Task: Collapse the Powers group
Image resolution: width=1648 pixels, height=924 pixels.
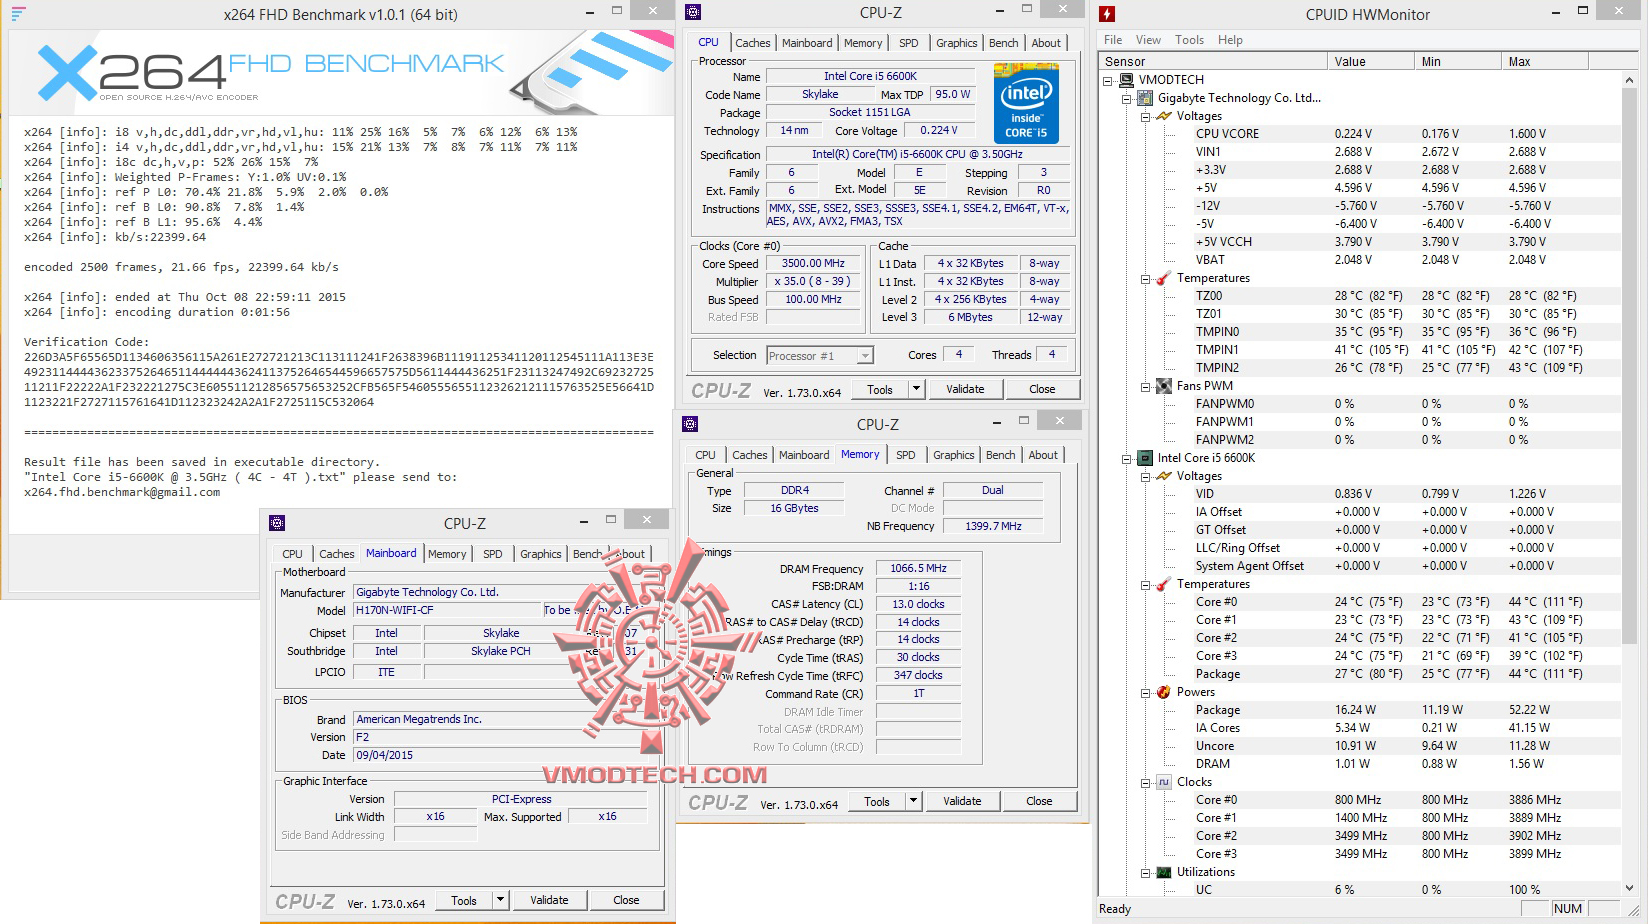Action: (1146, 692)
